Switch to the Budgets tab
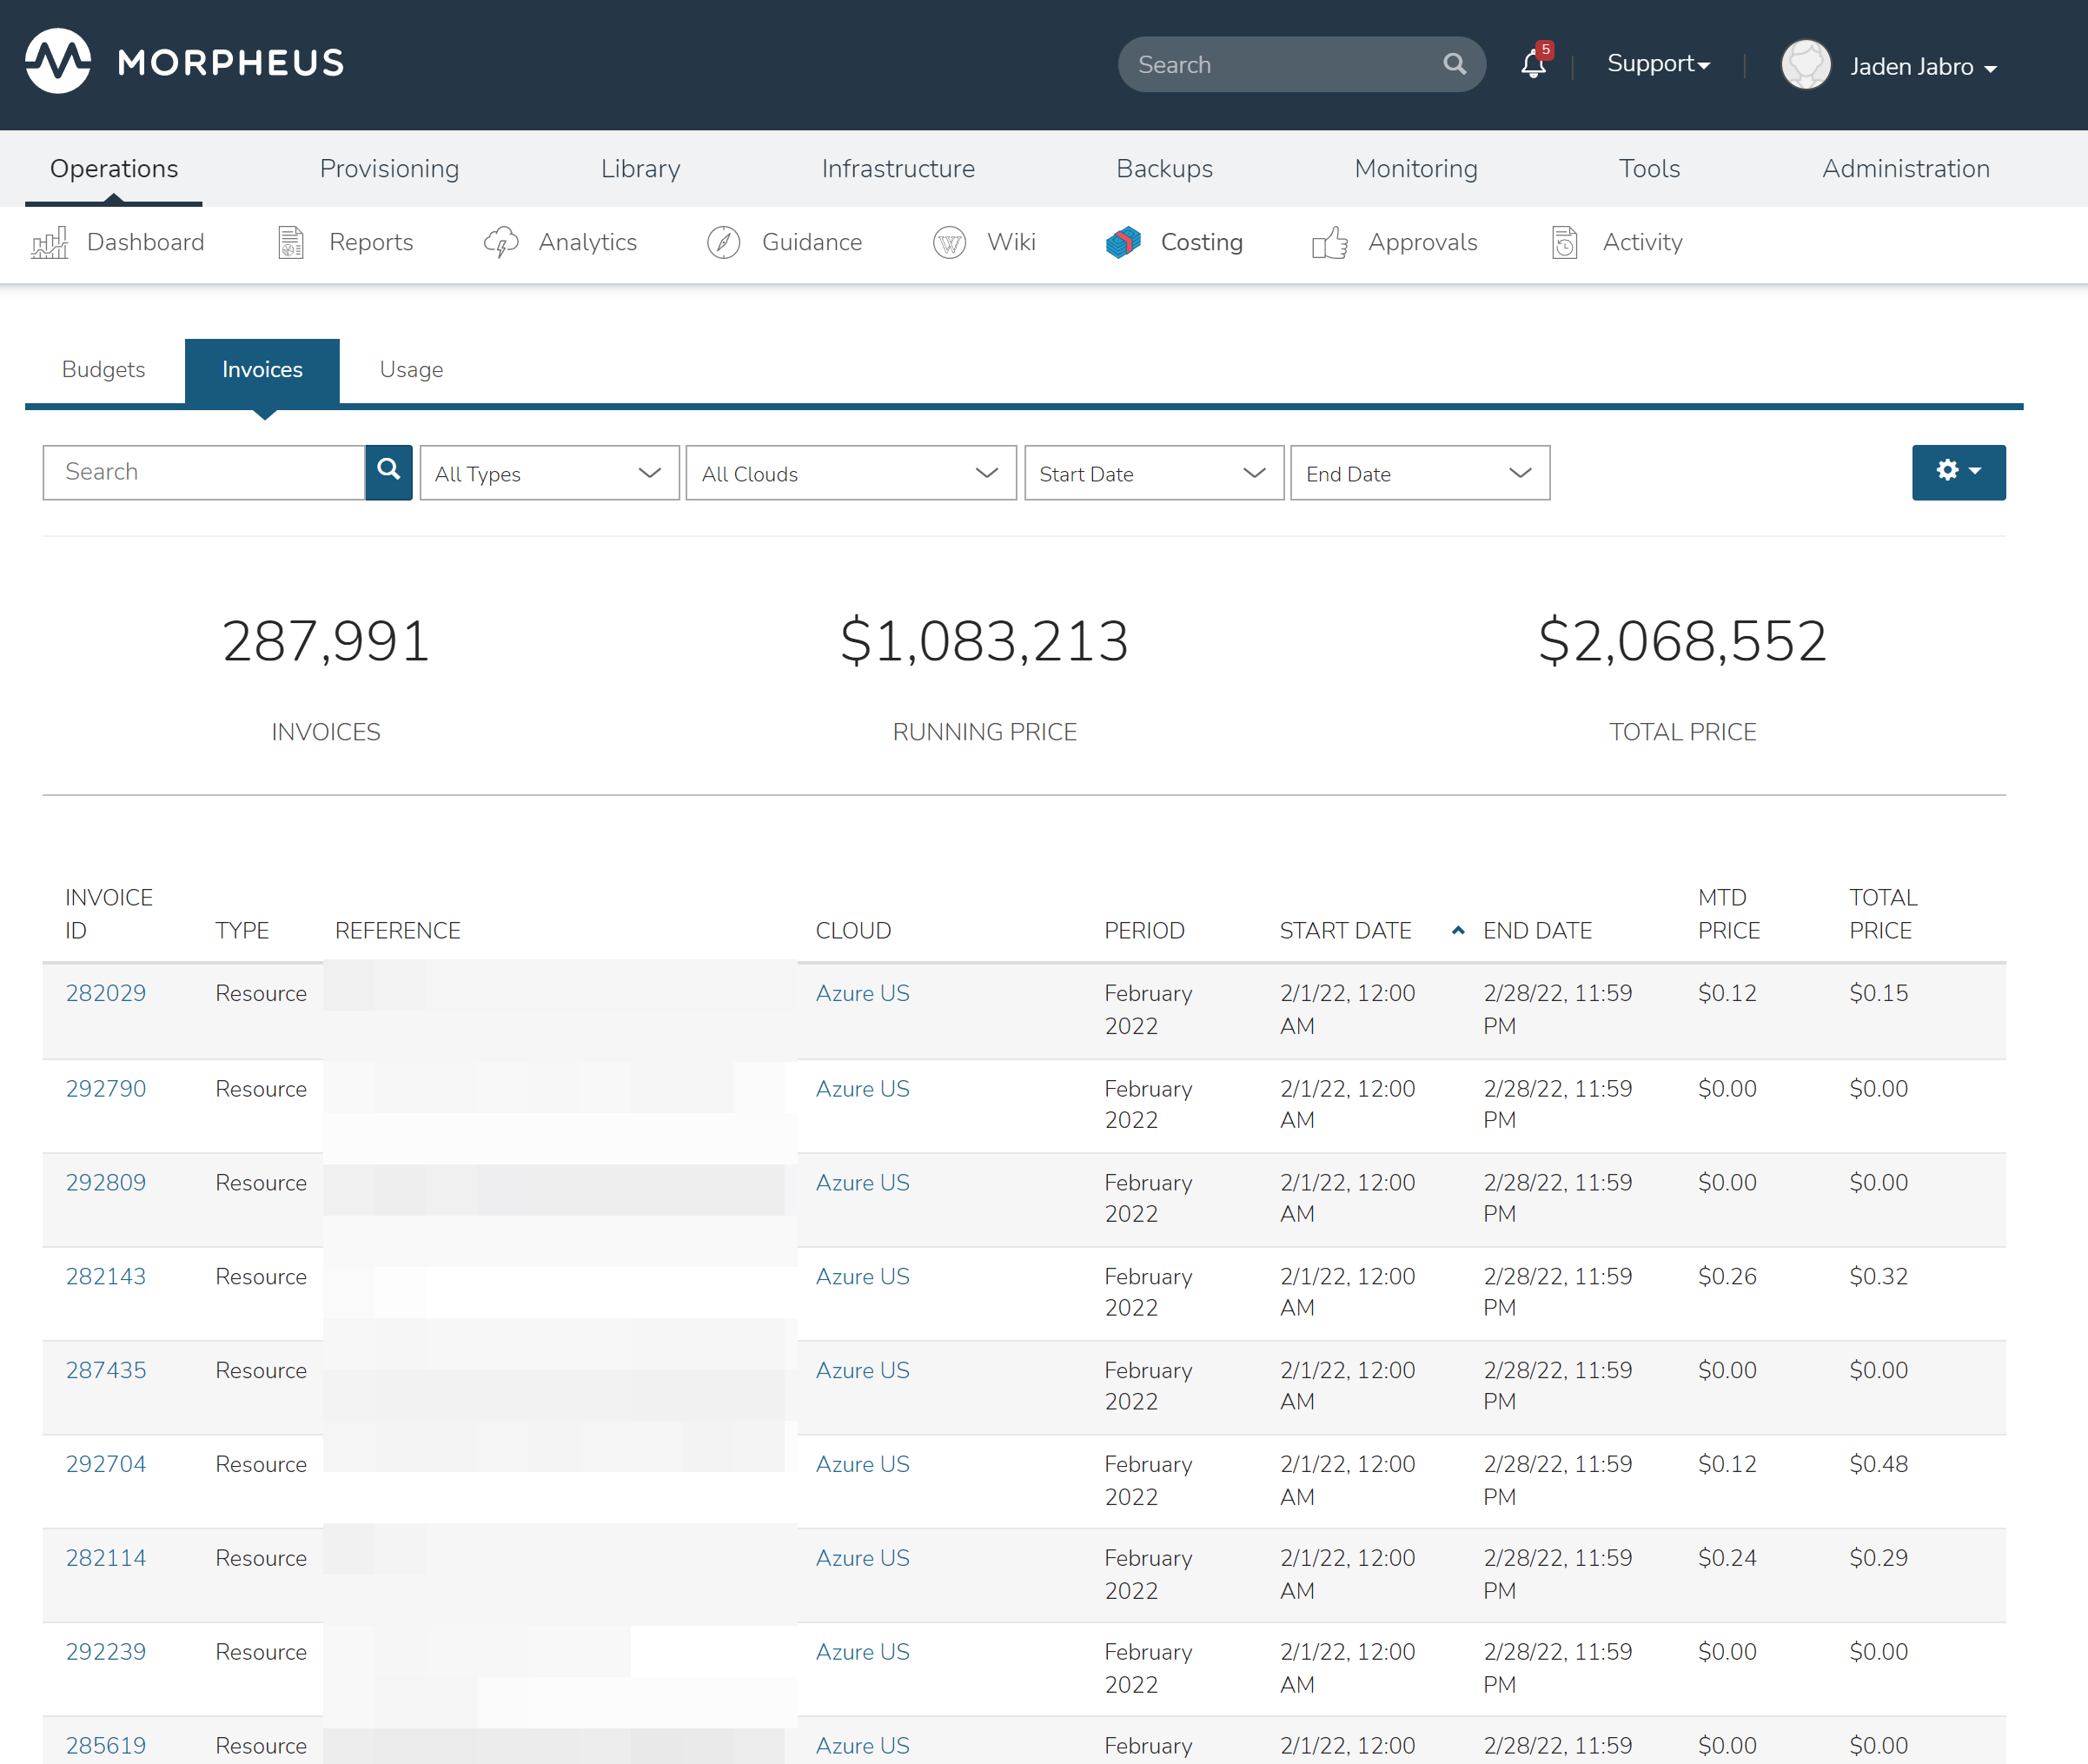 pyautogui.click(x=103, y=369)
